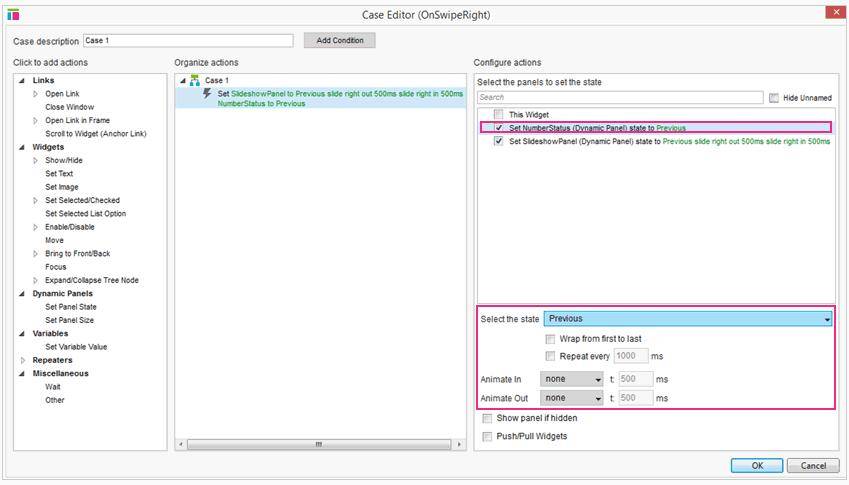Viewport: 849px width, 485px height.
Task: Expand the Show/Hide action
Action: 36,160
